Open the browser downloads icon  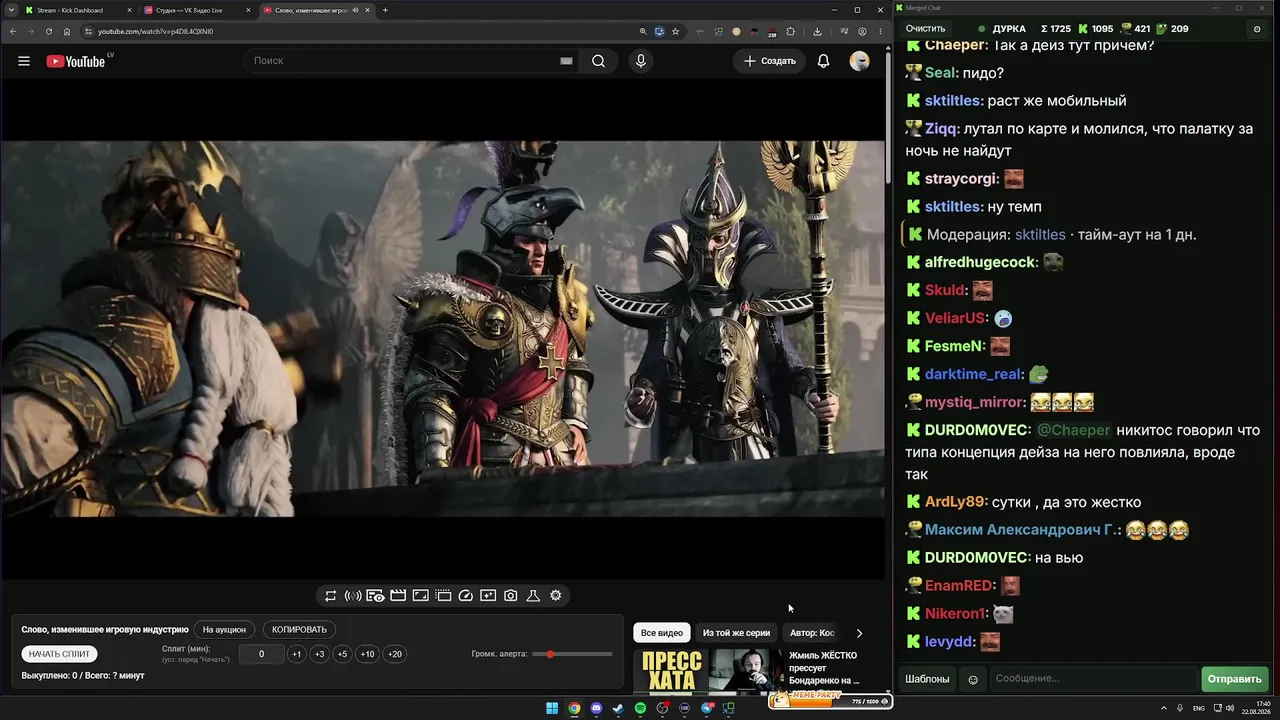click(x=817, y=31)
